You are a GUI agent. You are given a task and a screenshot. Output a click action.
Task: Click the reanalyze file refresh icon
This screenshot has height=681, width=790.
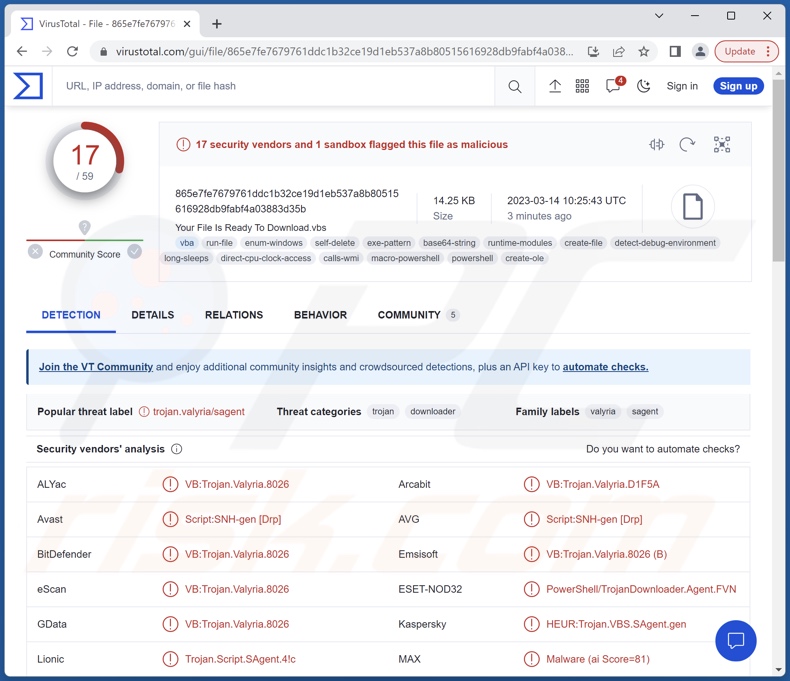tap(687, 145)
